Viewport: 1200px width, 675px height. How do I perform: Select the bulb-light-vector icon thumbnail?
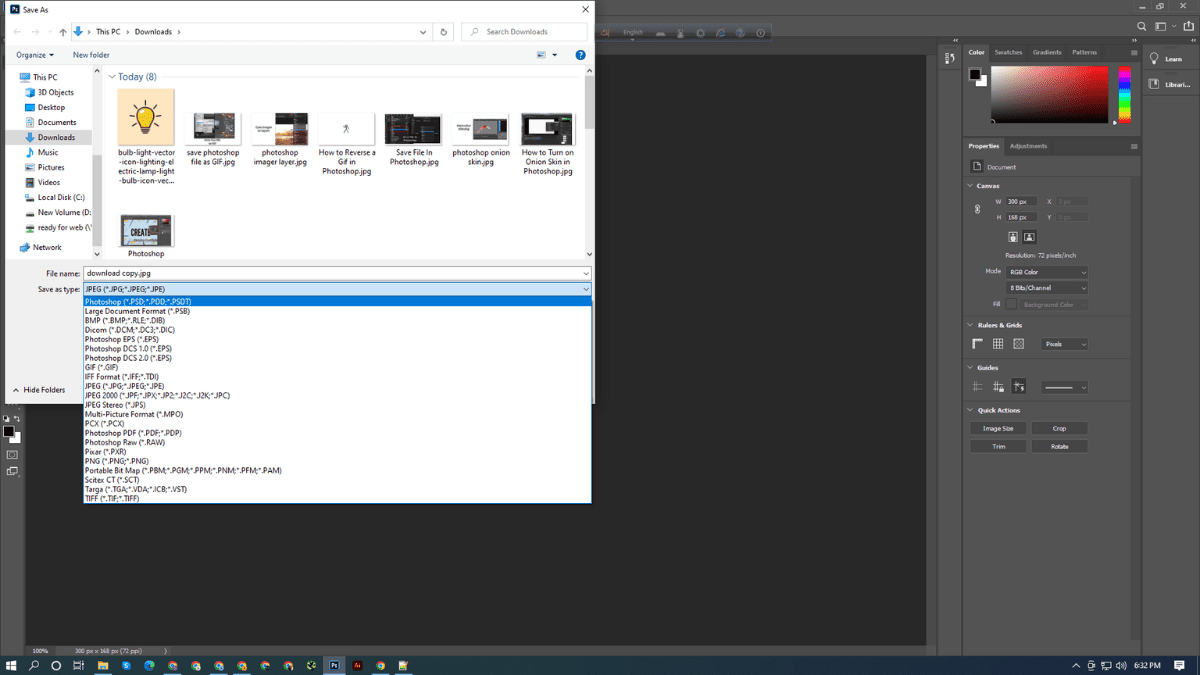pos(146,118)
